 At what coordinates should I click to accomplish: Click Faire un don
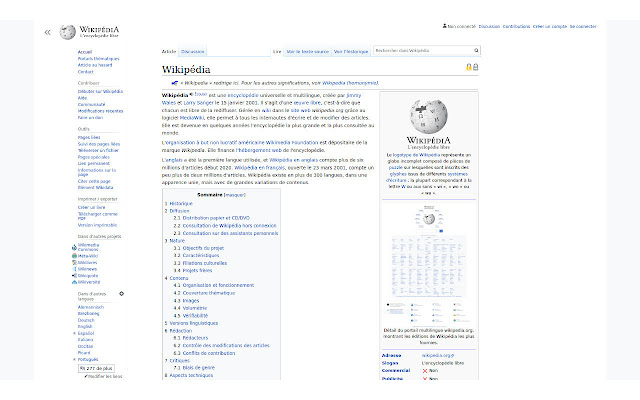pyautogui.click(x=90, y=118)
